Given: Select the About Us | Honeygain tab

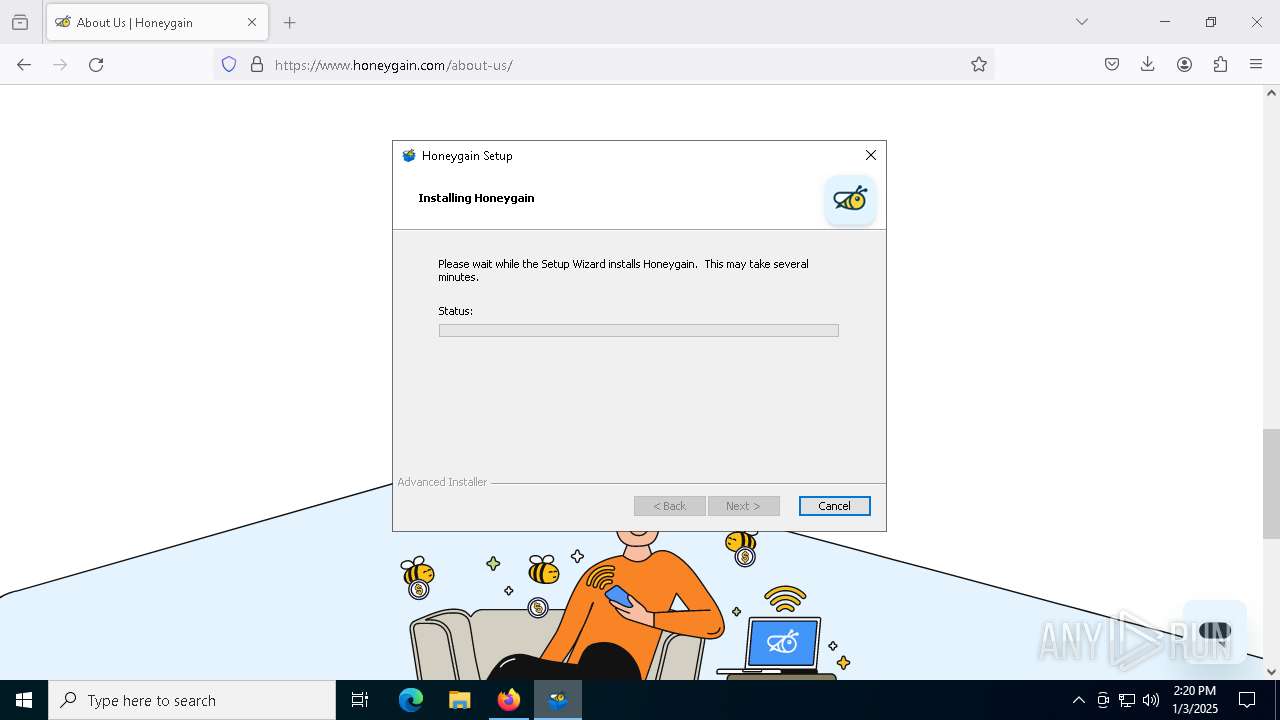Looking at the screenshot, I should (157, 22).
